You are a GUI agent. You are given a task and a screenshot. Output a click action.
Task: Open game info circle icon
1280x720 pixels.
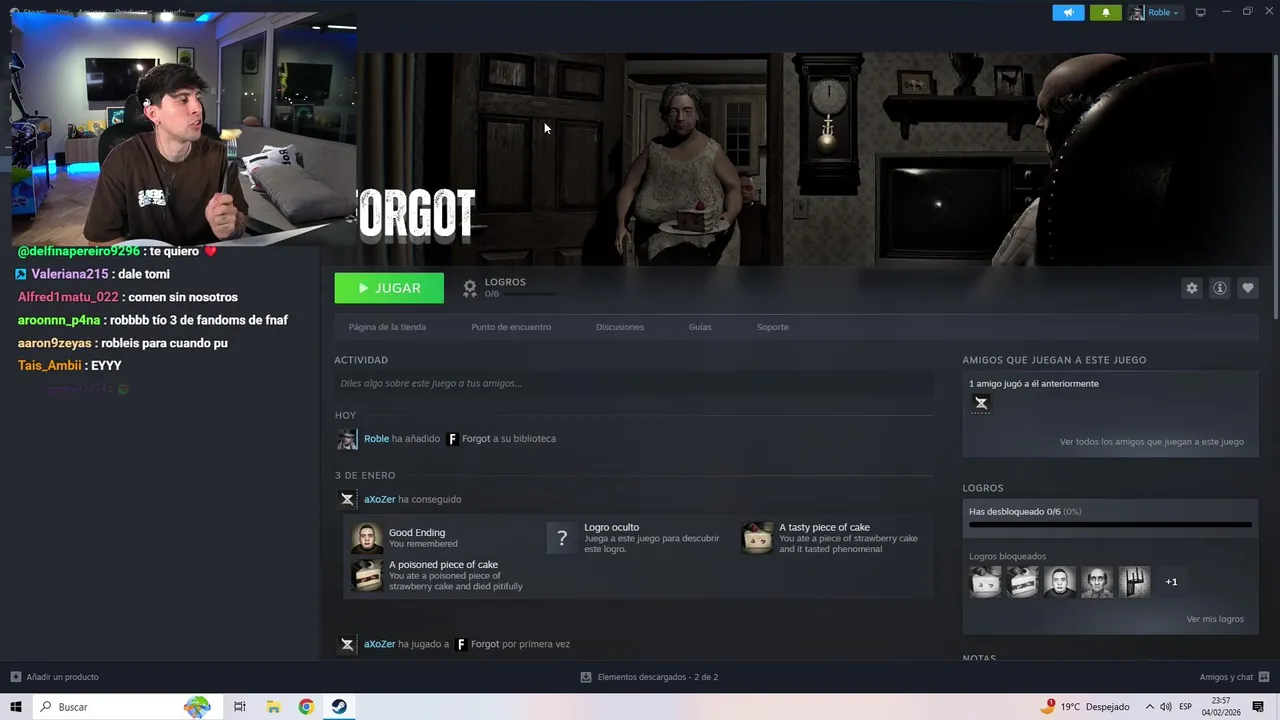[1219, 288]
